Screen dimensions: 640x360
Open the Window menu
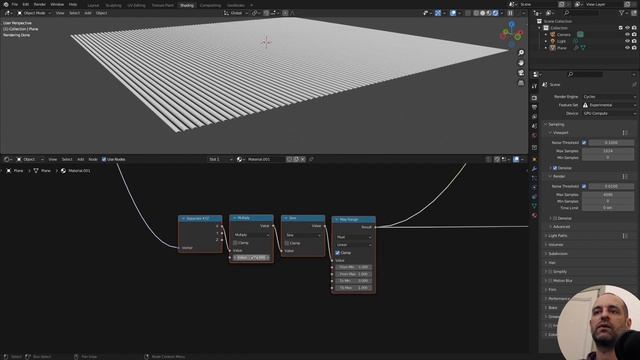57,4
